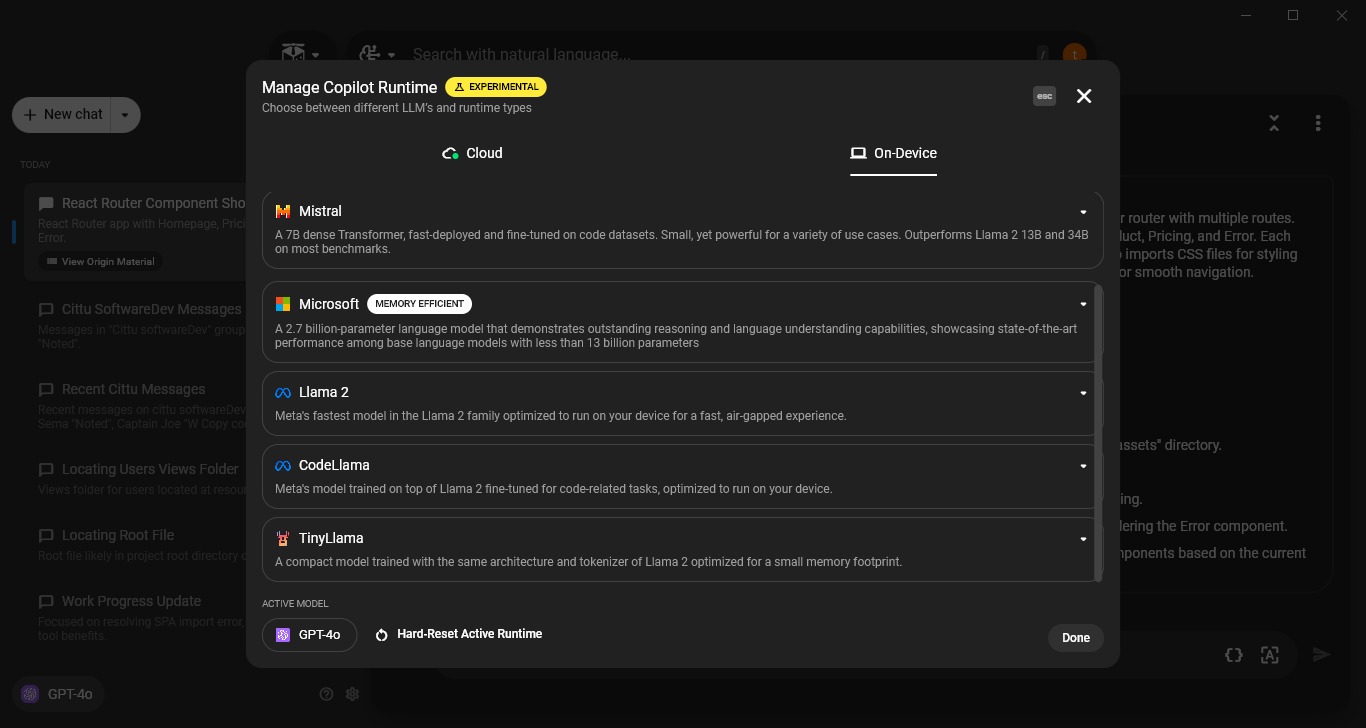Toggle the GPT-4o active model chip
Screen dimensions: 1366x728
point(309,634)
